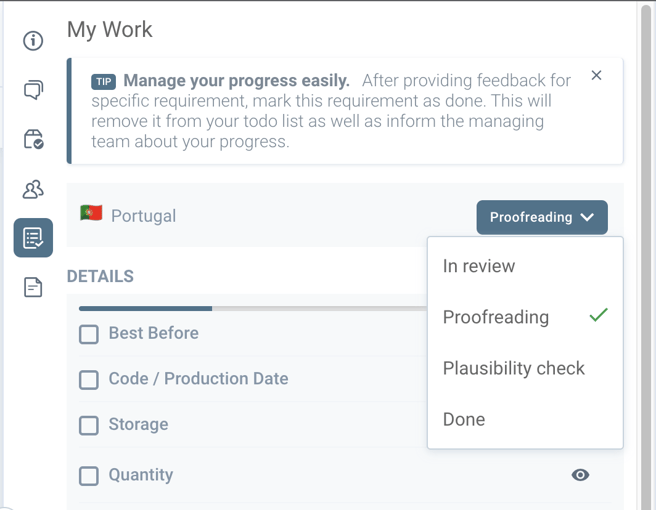This screenshot has width=656, height=510.
Task: Click the vertical scrollbar on the right
Action: [x=647, y=250]
